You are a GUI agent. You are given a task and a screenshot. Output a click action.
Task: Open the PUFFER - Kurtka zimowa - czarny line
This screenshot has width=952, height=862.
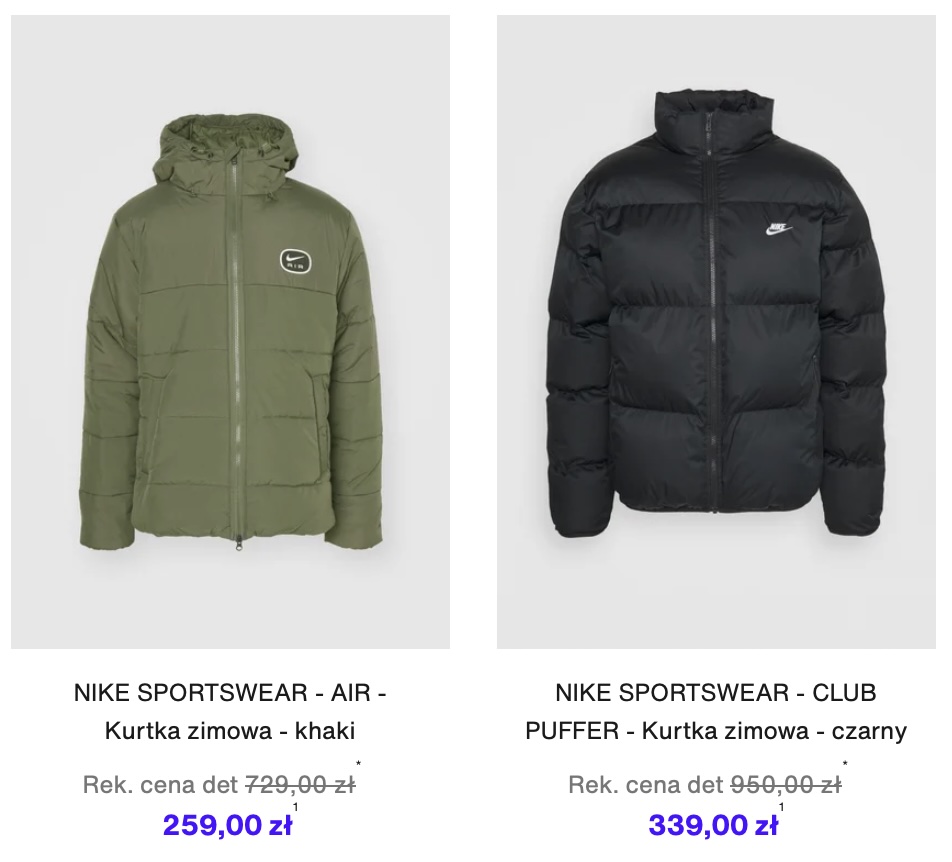pyautogui.click(x=716, y=731)
